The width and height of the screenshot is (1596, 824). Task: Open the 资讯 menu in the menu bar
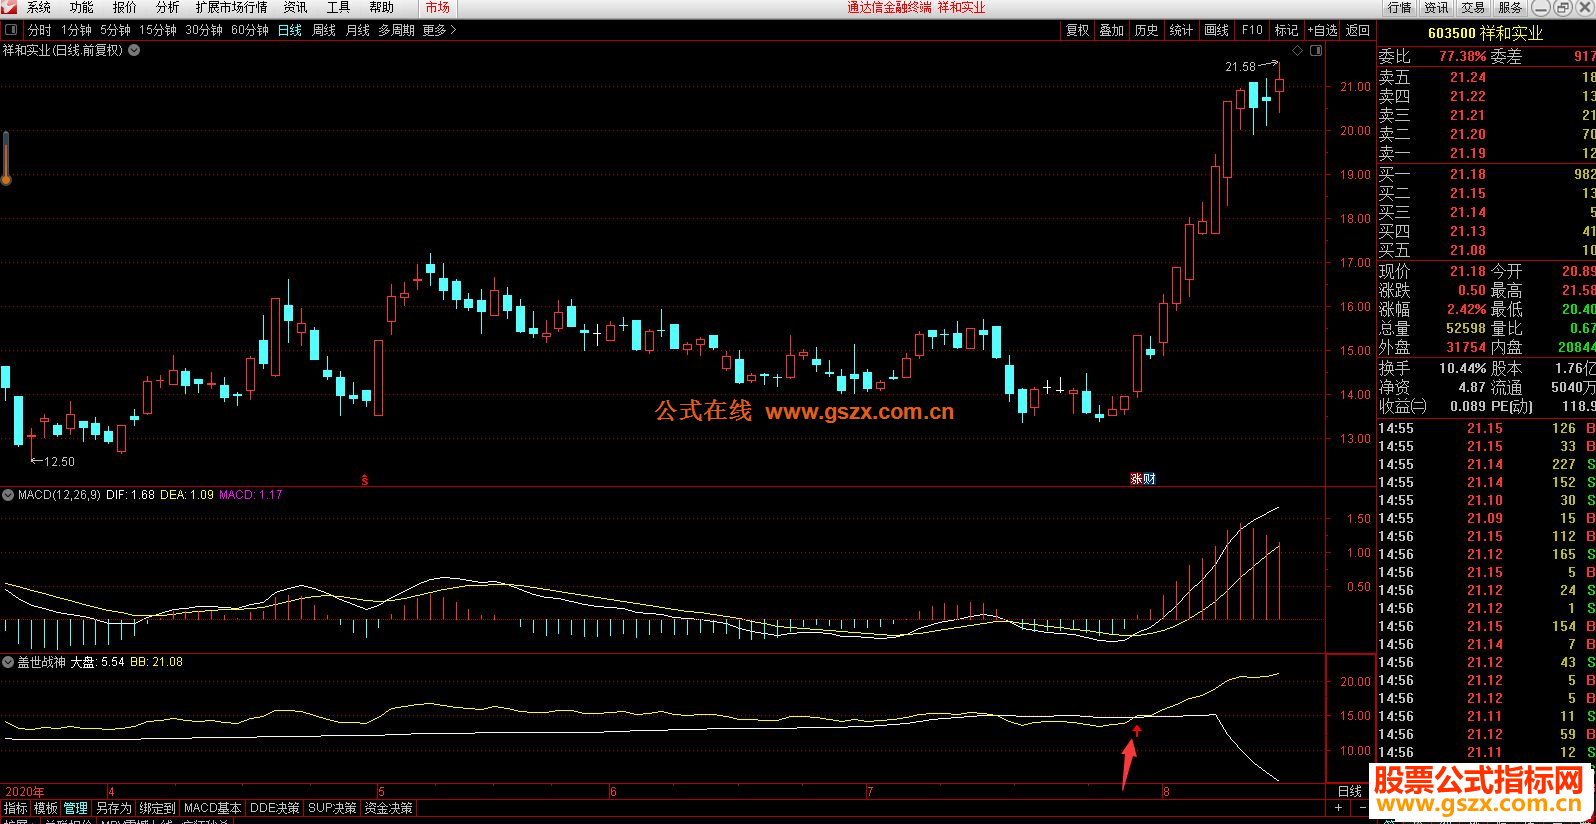point(295,7)
